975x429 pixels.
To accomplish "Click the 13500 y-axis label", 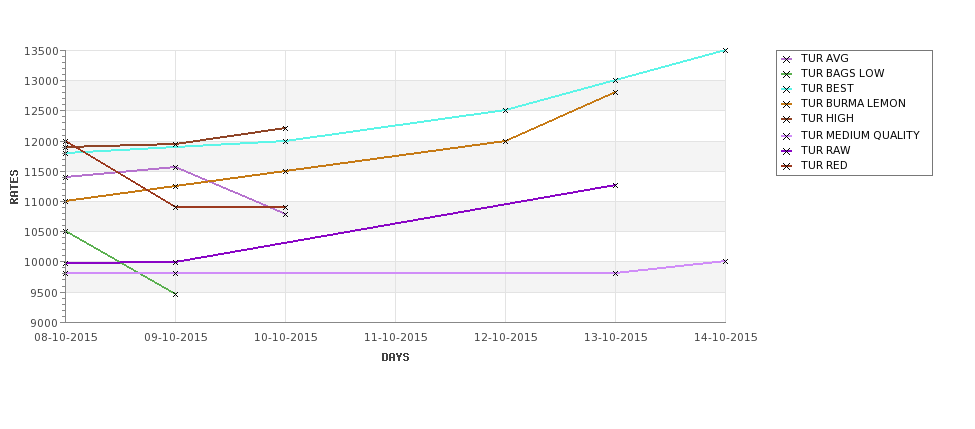I will (41, 51).
